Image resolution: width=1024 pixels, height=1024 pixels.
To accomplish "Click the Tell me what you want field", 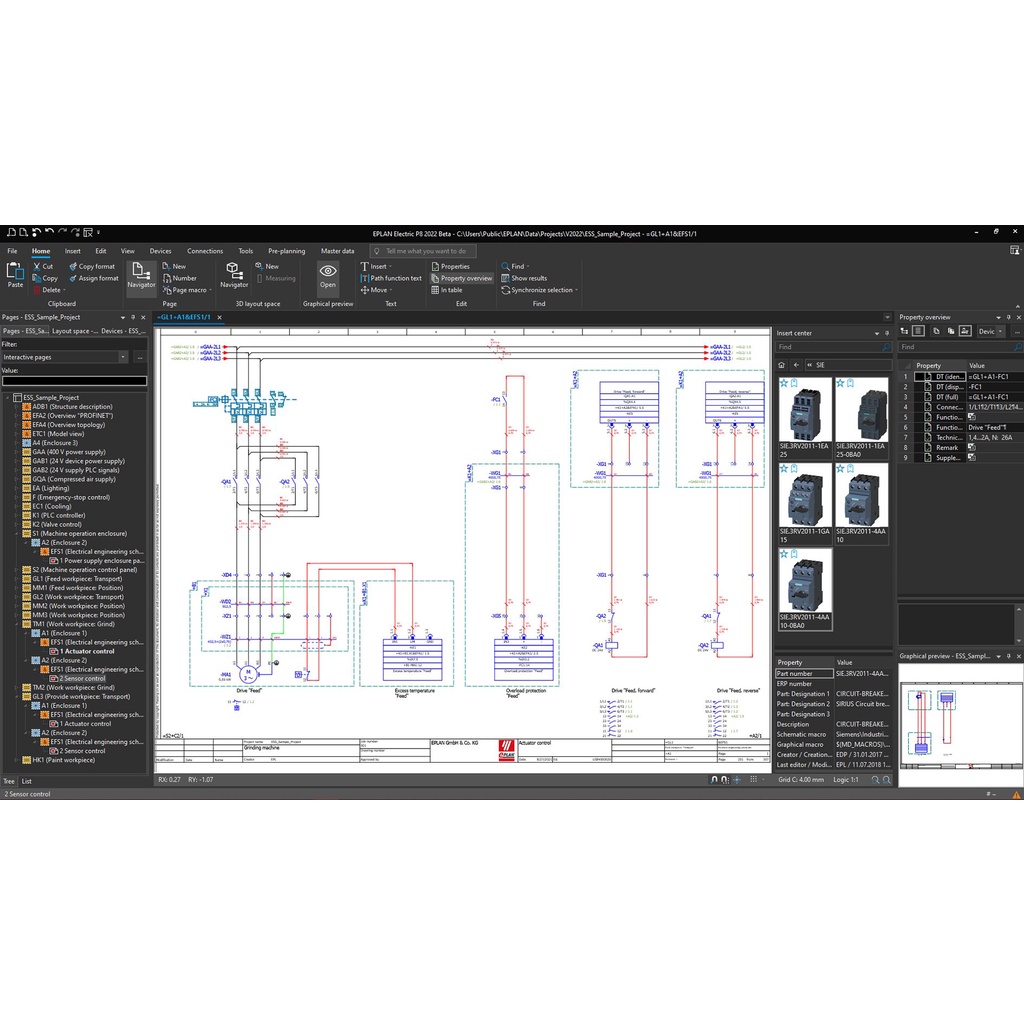I will [423, 251].
